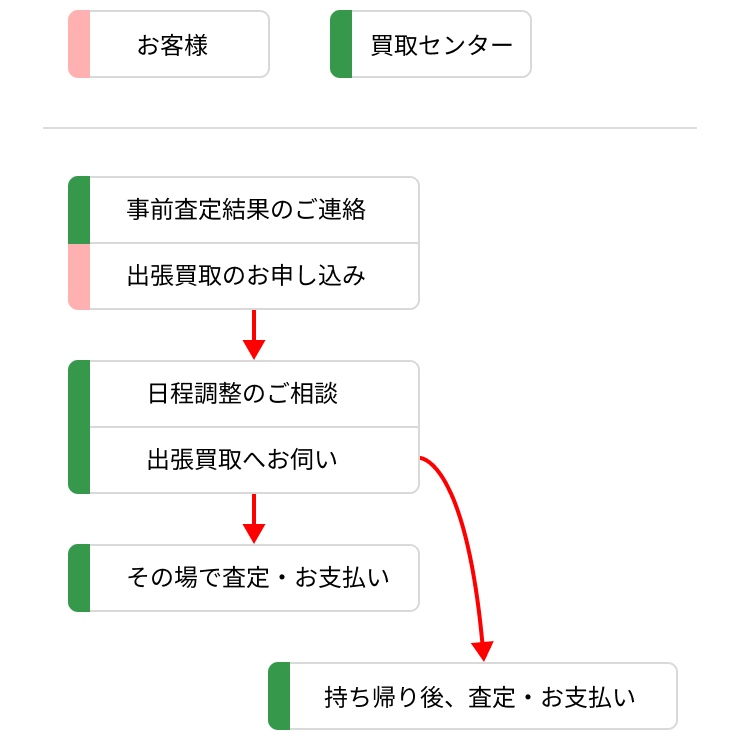Select the green swatch beside 買取センター
Screen dimensions: 740x740
point(341,44)
